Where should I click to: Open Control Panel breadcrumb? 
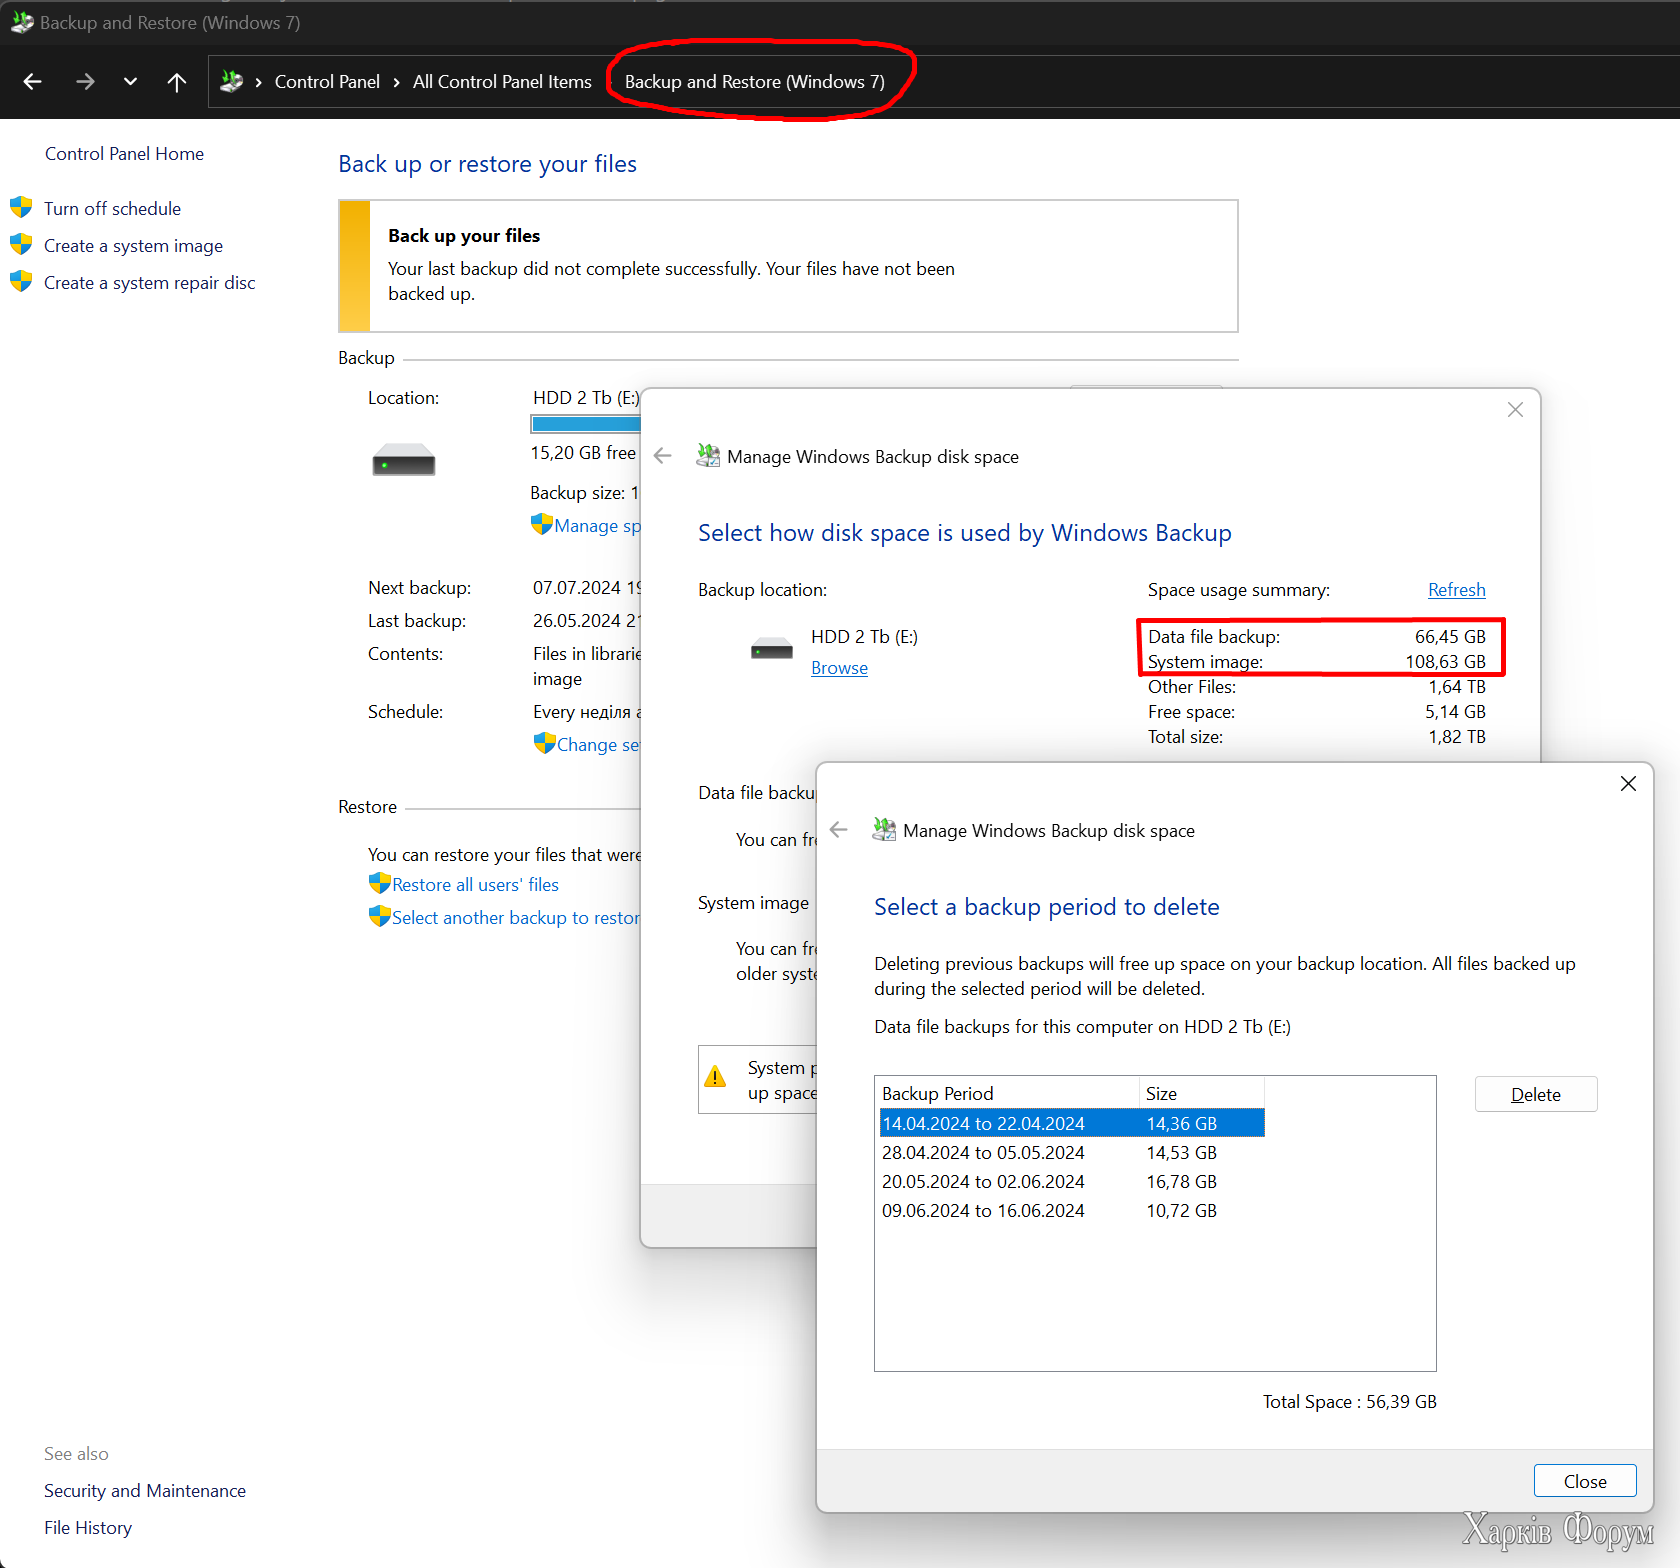pos(327,82)
